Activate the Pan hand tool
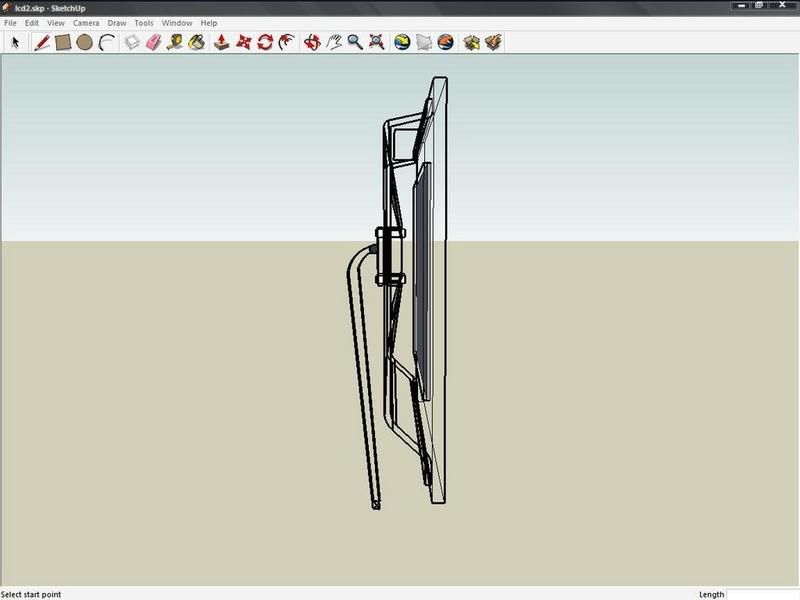This screenshot has height=600, width=800. [334, 42]
